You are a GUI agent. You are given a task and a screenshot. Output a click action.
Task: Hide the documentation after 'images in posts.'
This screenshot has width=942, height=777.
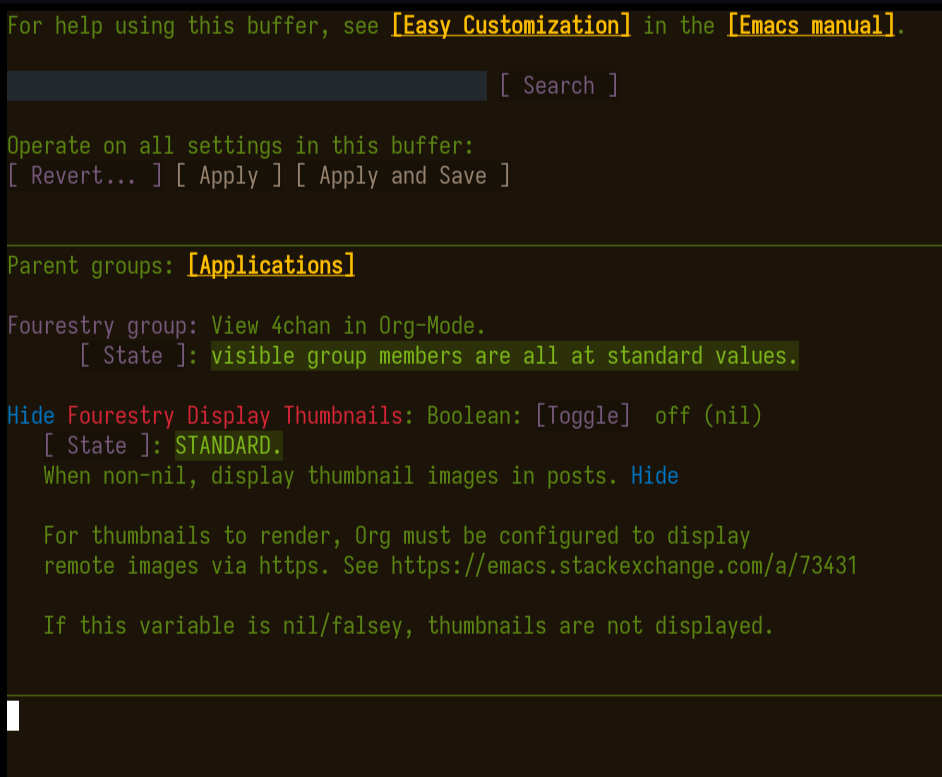655,476
